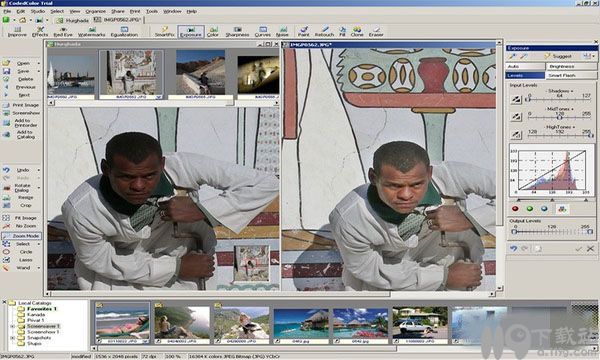Open the Organize menu

click(x=95, y=11)
